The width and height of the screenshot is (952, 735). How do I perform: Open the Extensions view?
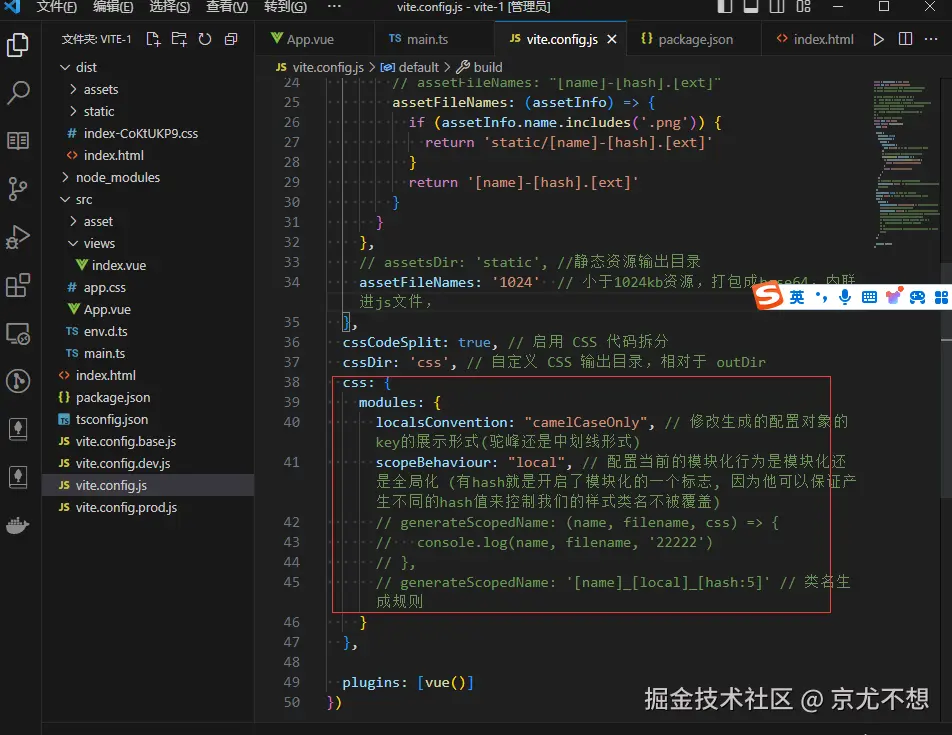point(17,285)
